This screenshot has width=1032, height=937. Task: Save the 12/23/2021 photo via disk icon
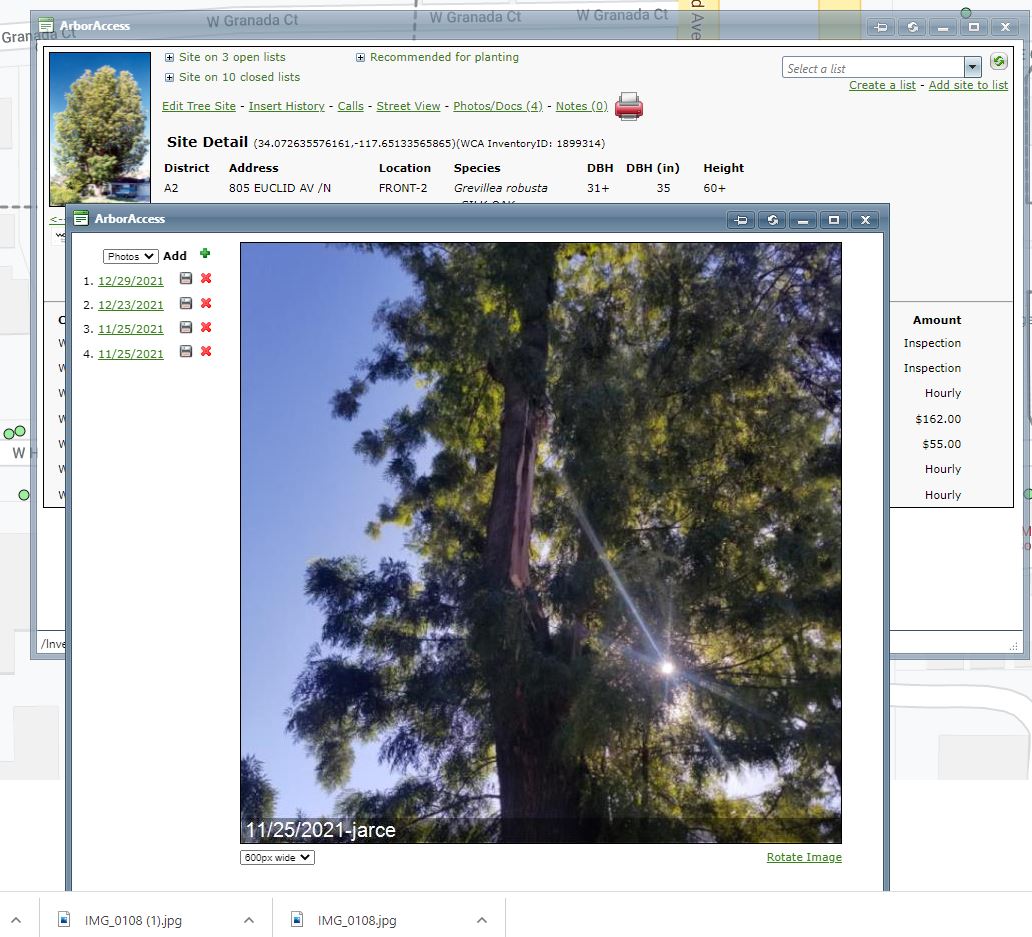tap(186, 303)
